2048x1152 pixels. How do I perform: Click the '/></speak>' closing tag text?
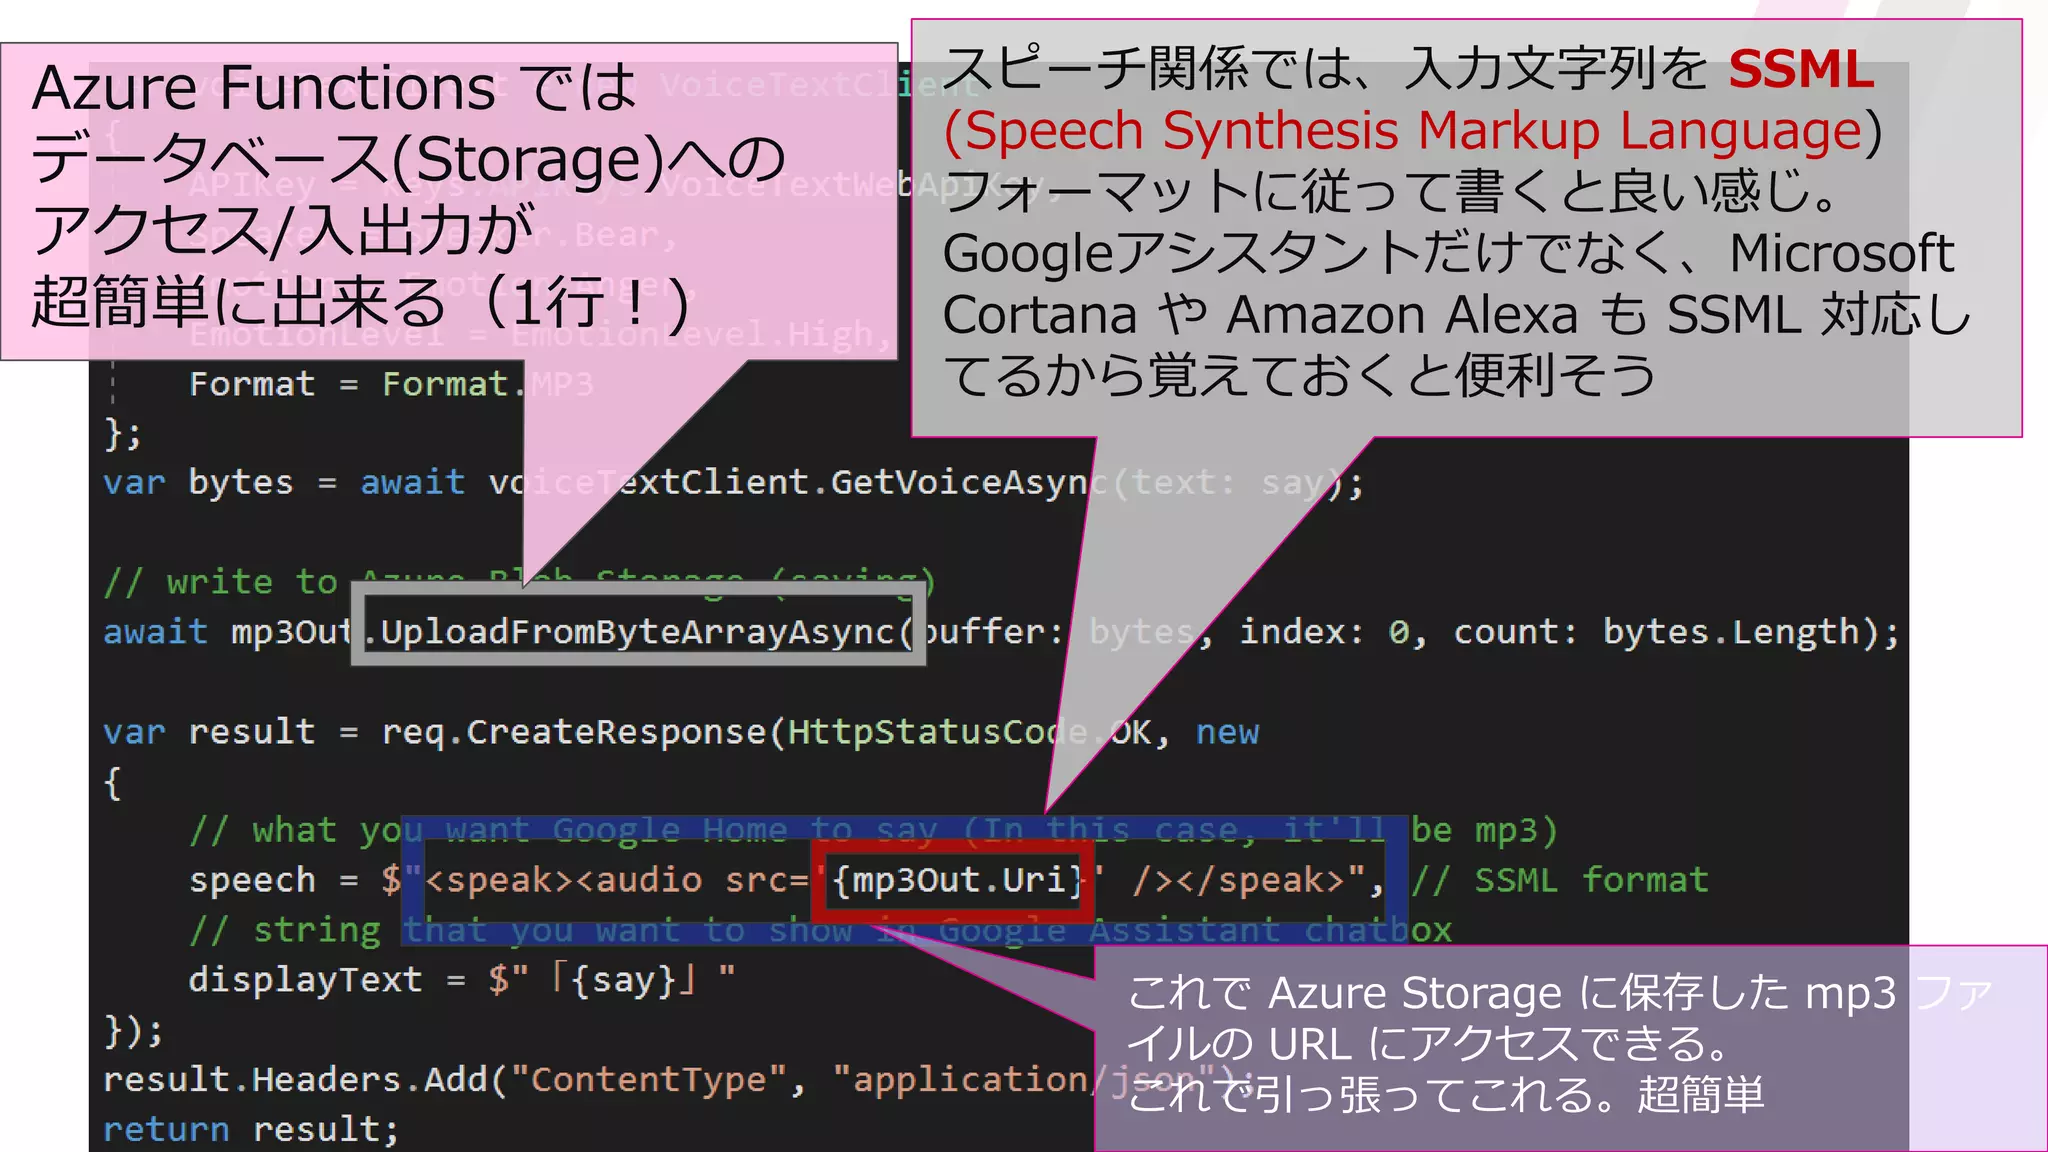1238,880
